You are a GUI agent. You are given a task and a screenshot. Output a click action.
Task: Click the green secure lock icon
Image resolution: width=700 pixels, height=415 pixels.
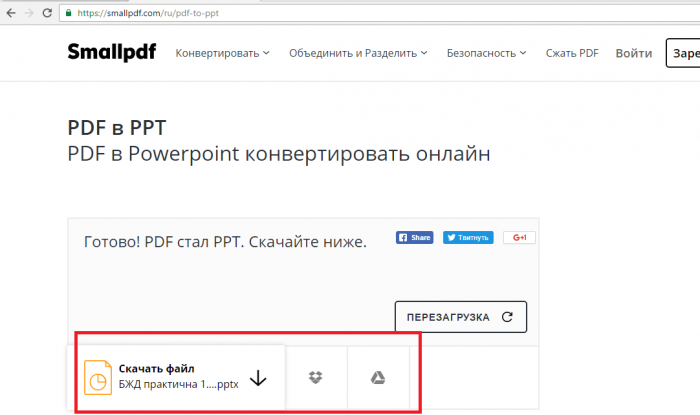[x=67, y=14]
